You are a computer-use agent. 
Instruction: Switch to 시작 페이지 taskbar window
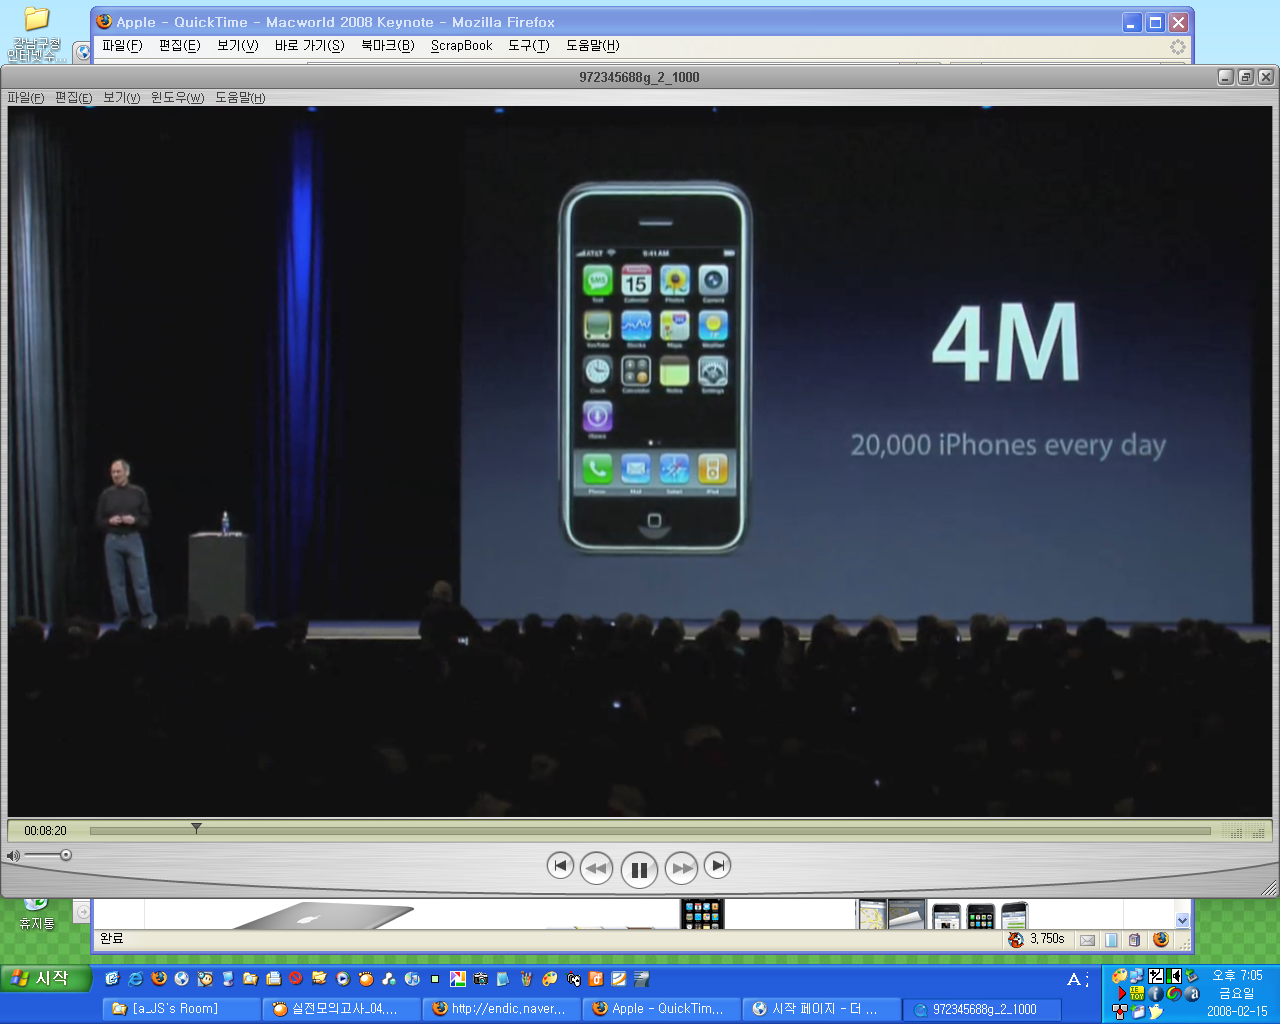821,1009
